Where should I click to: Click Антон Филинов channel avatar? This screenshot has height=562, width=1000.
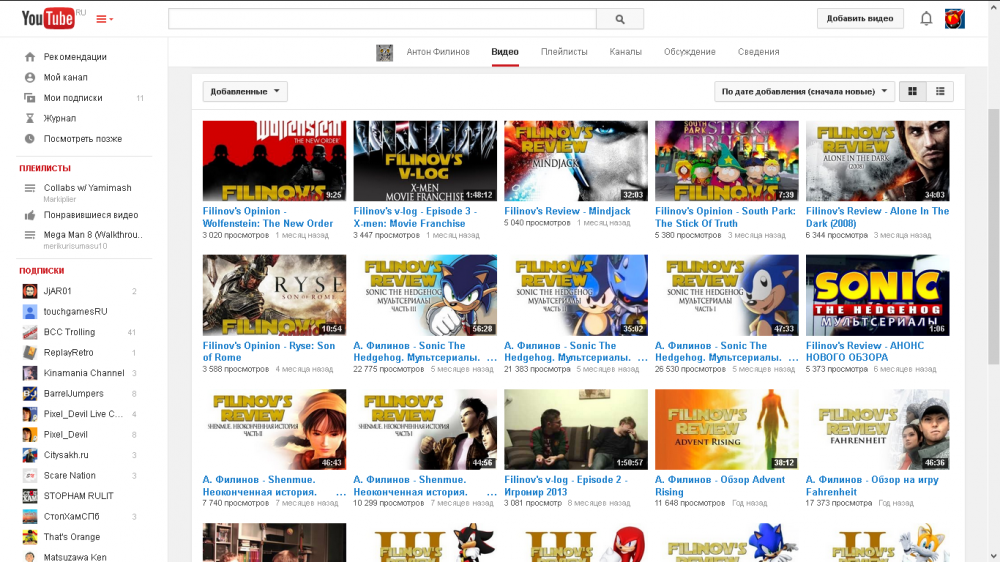(385, 52)
